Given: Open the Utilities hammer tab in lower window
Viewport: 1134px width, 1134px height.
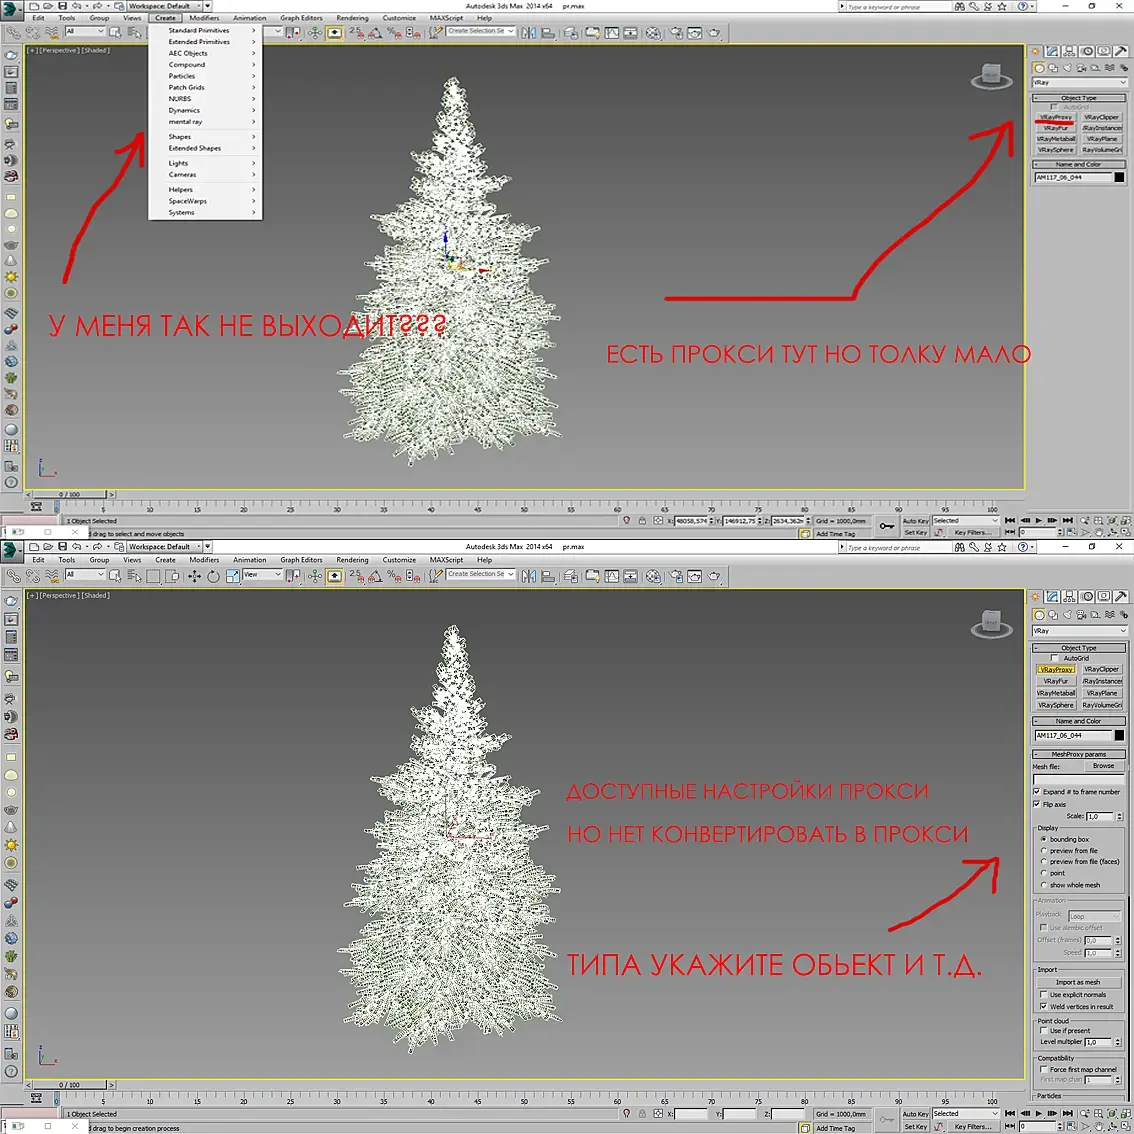Looking at the screenshot, I should pos(1121,597).
